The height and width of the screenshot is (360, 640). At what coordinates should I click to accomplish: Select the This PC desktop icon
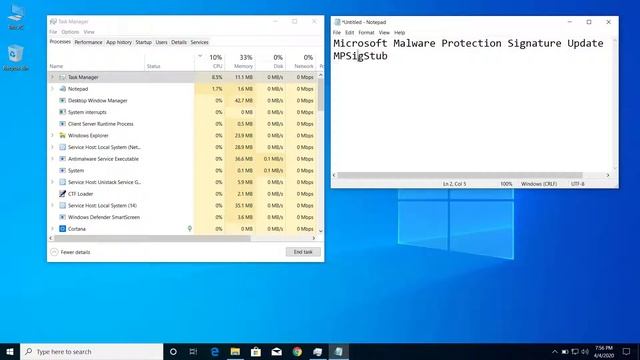click(x=16, y=17)
